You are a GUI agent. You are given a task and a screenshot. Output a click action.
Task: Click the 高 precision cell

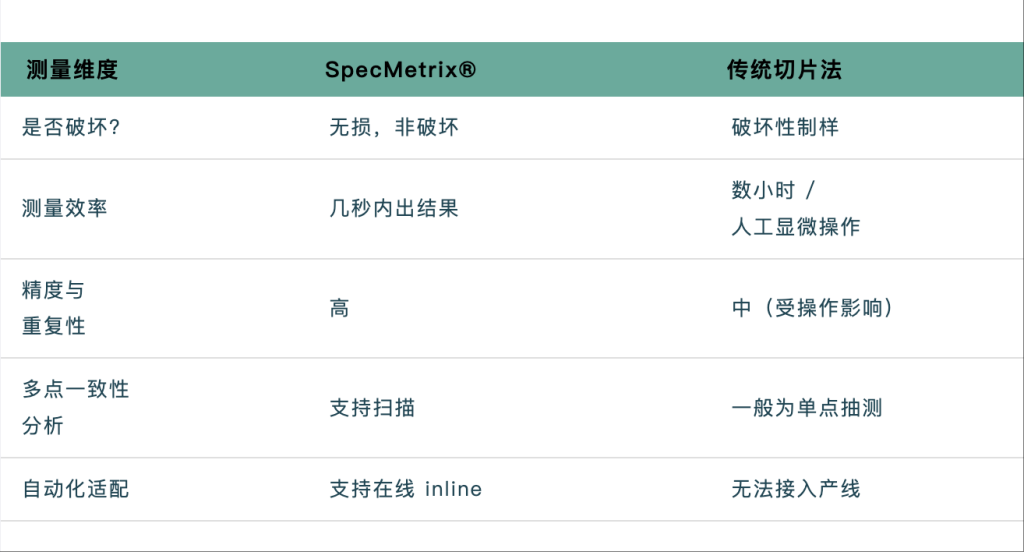pos(339,308)
